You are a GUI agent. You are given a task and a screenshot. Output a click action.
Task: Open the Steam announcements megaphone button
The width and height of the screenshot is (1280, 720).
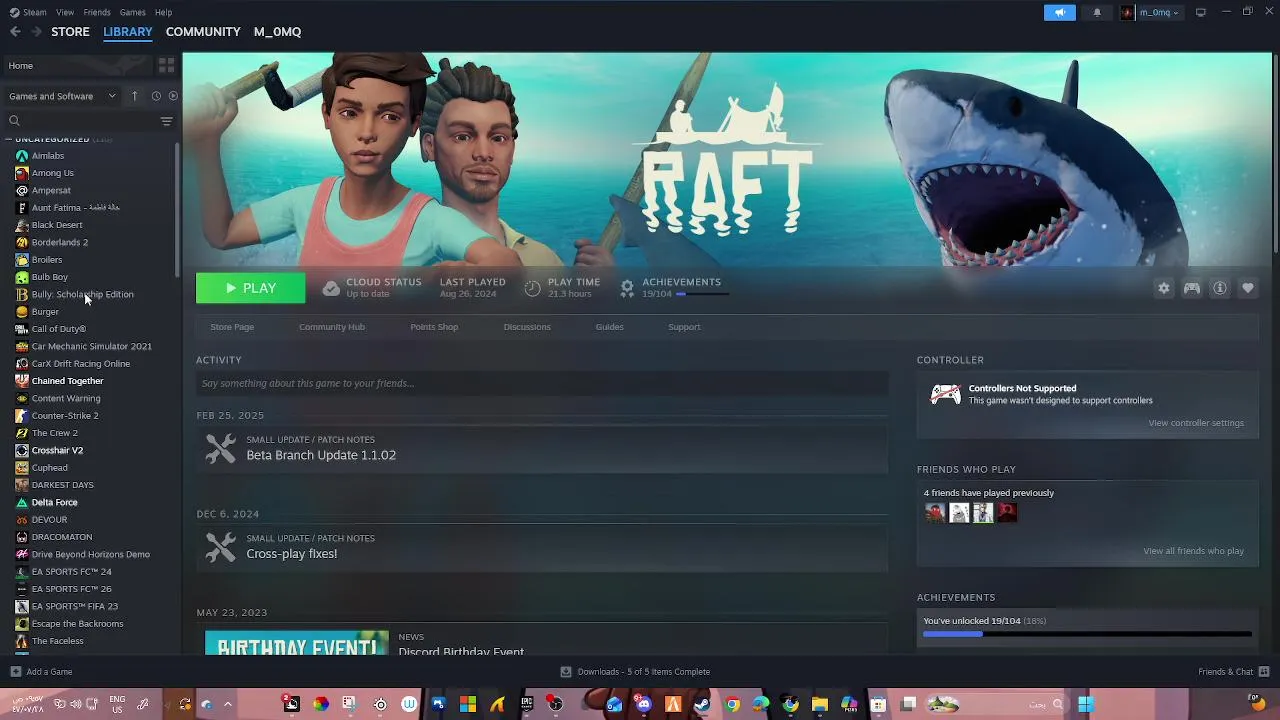(x=1059, y=12)
